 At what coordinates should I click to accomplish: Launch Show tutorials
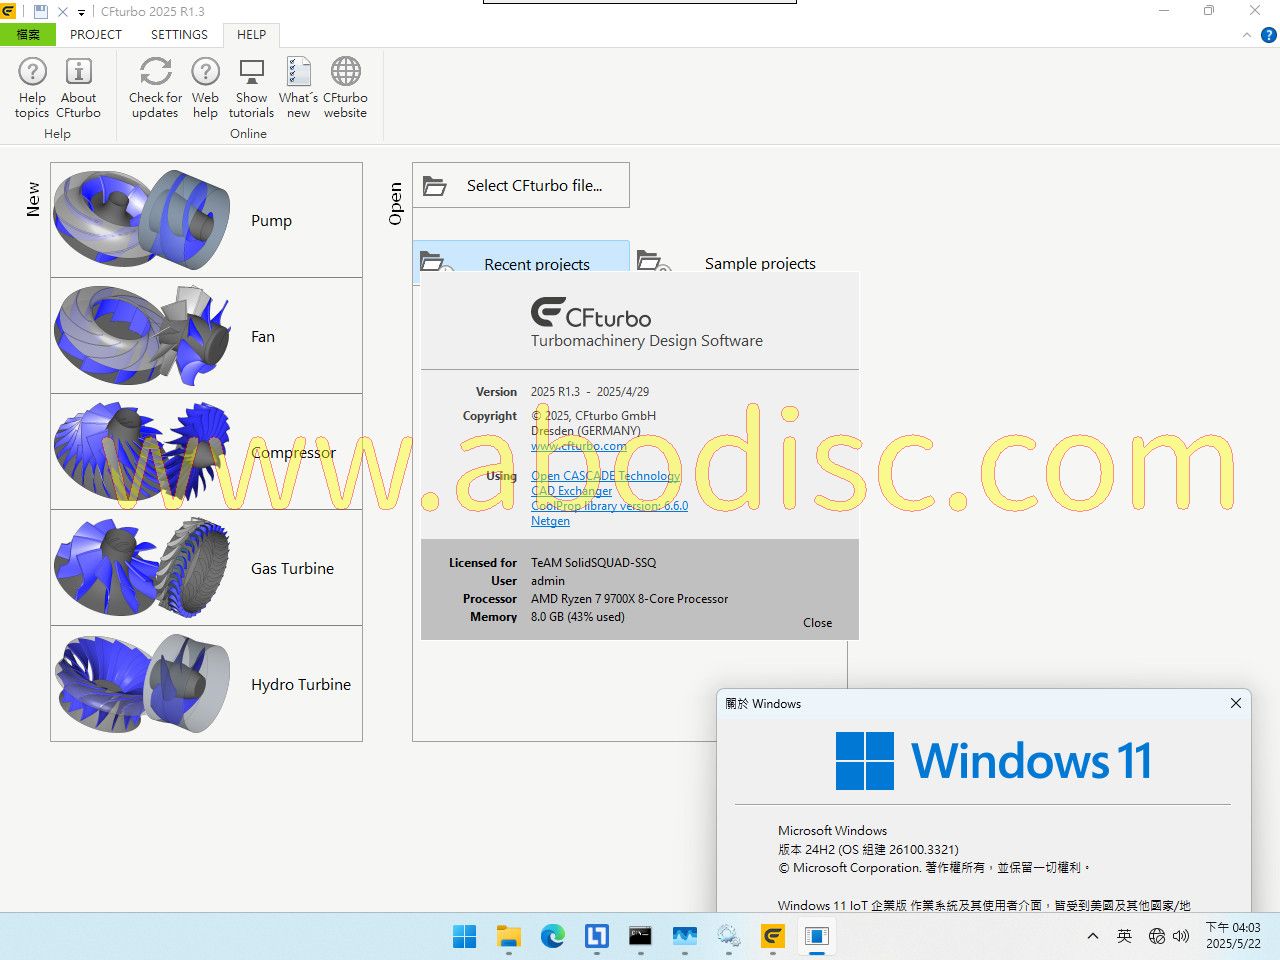251,88
